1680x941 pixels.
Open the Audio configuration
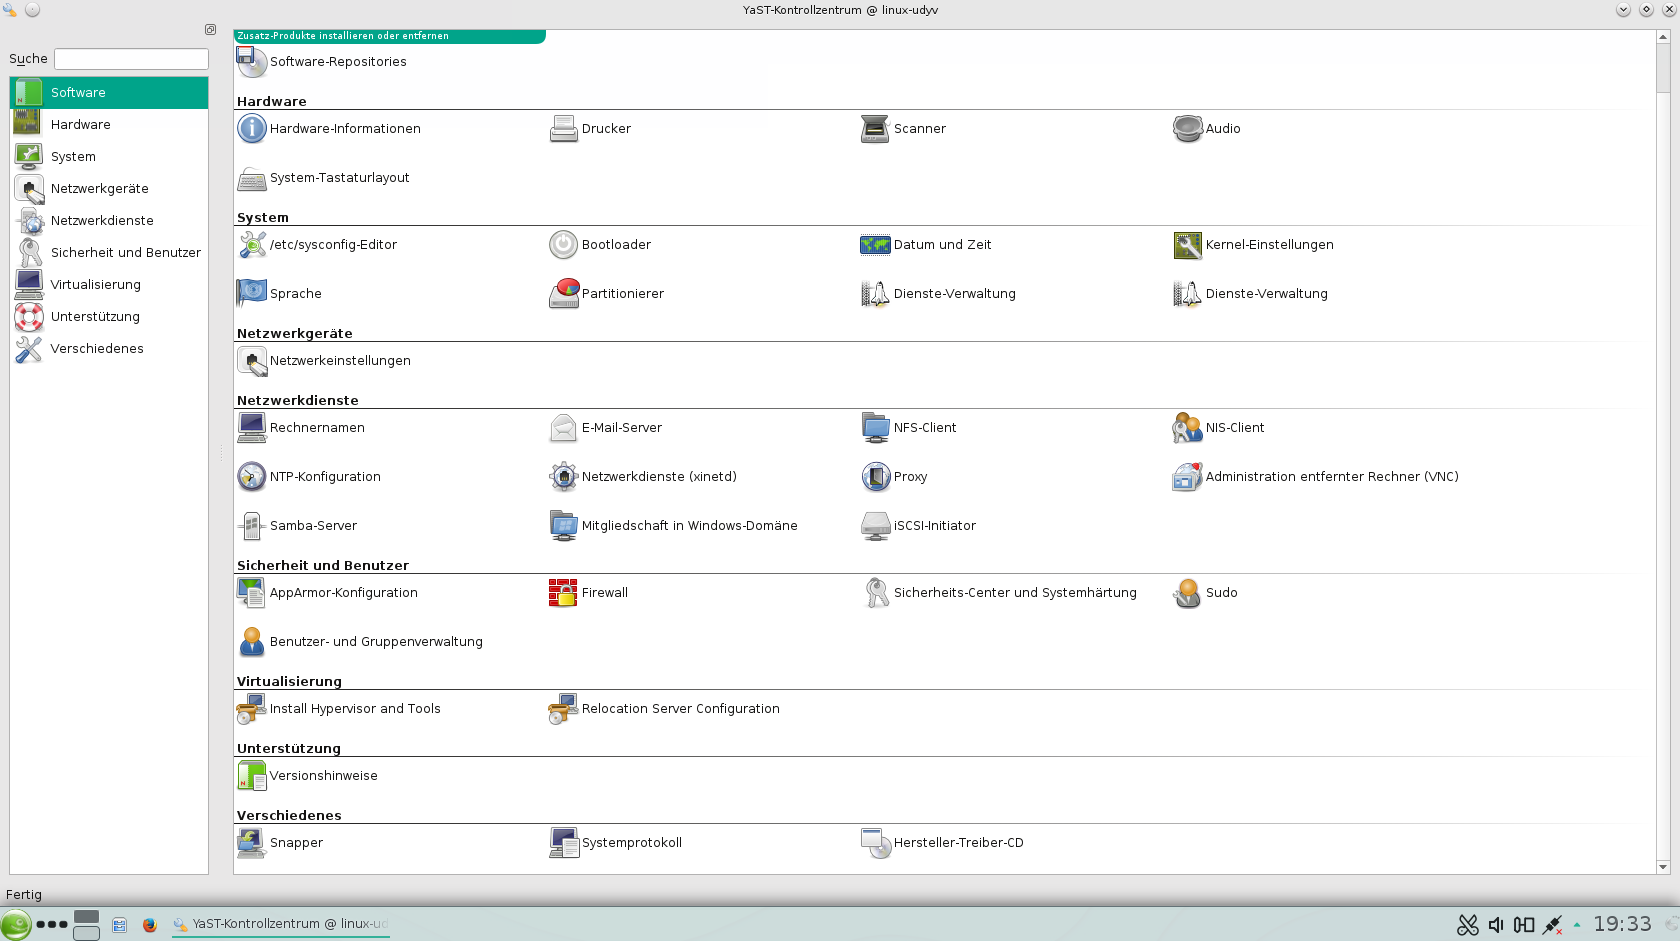click(1224, 128)
